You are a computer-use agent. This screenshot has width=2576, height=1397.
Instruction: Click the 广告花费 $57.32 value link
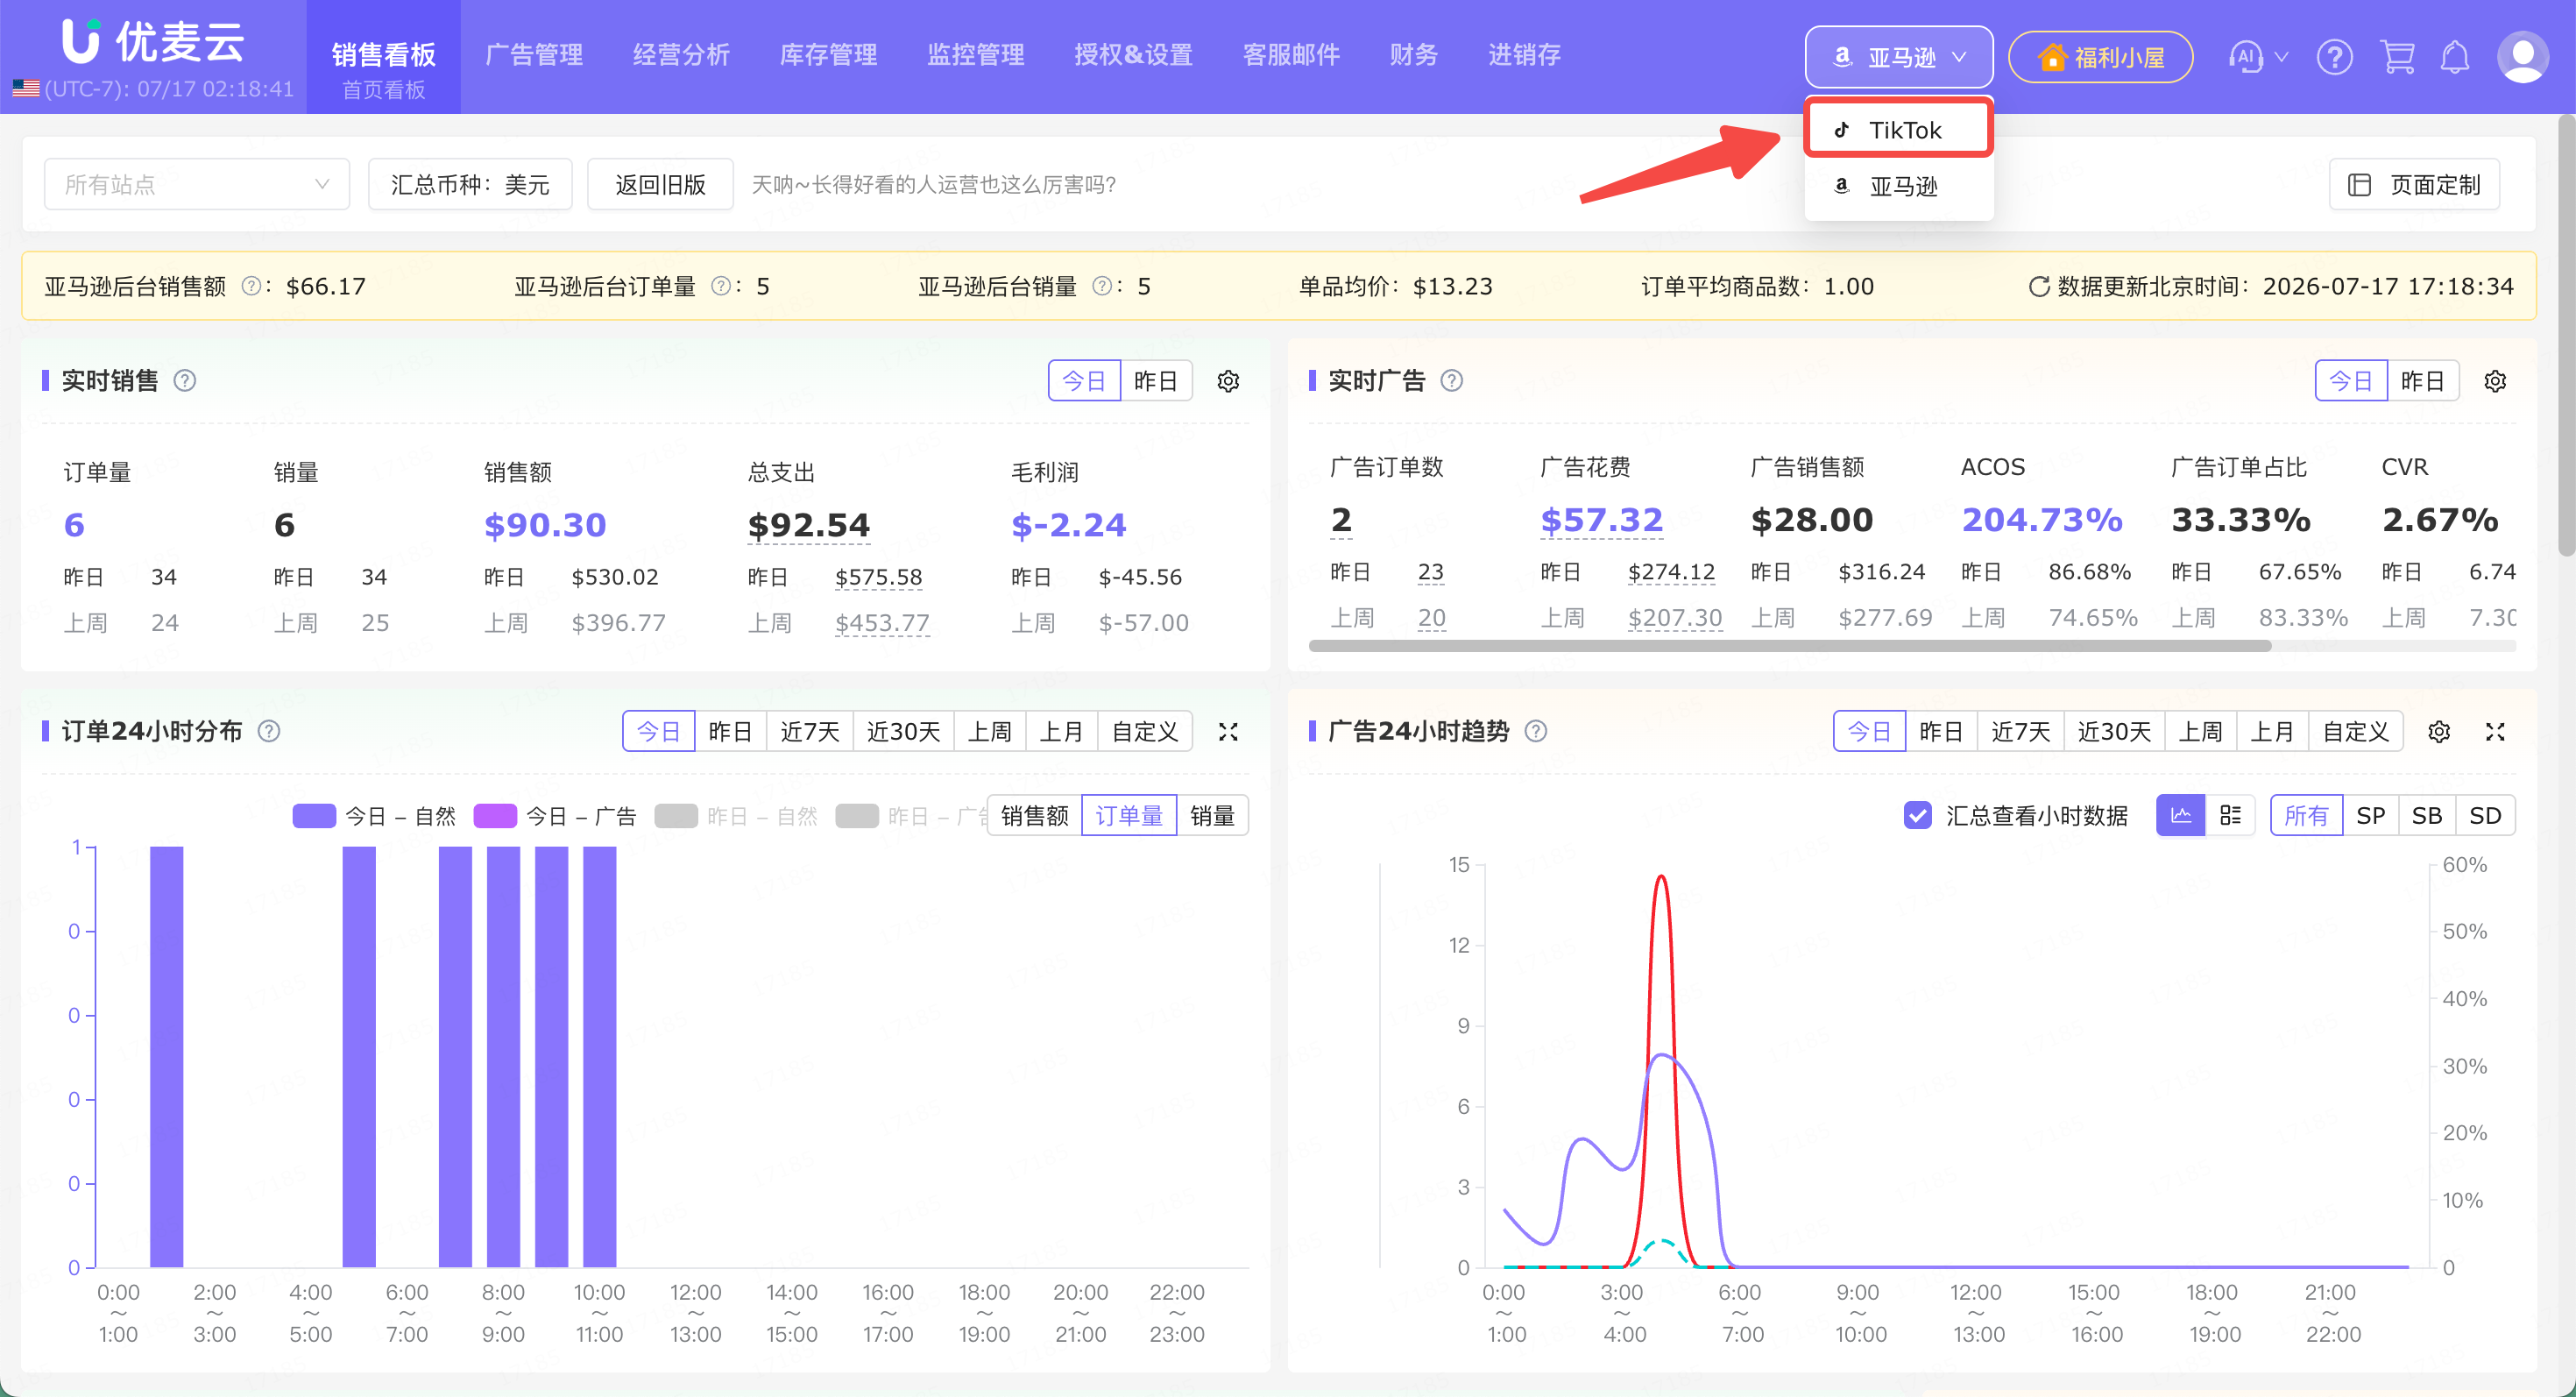point(1601,520)
